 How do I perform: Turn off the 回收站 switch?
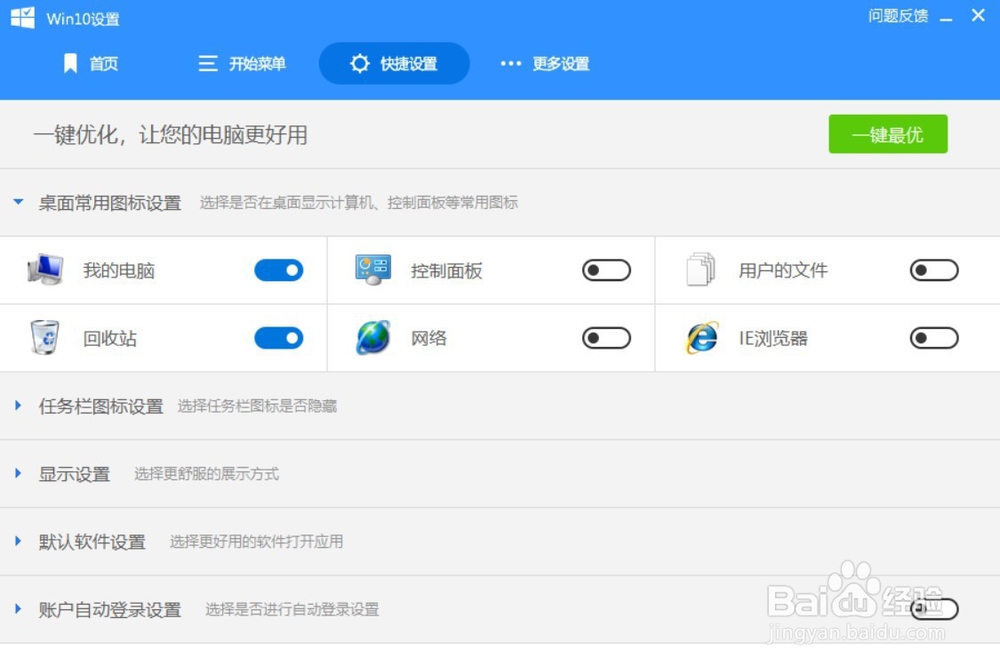click(x=279, y=338)
